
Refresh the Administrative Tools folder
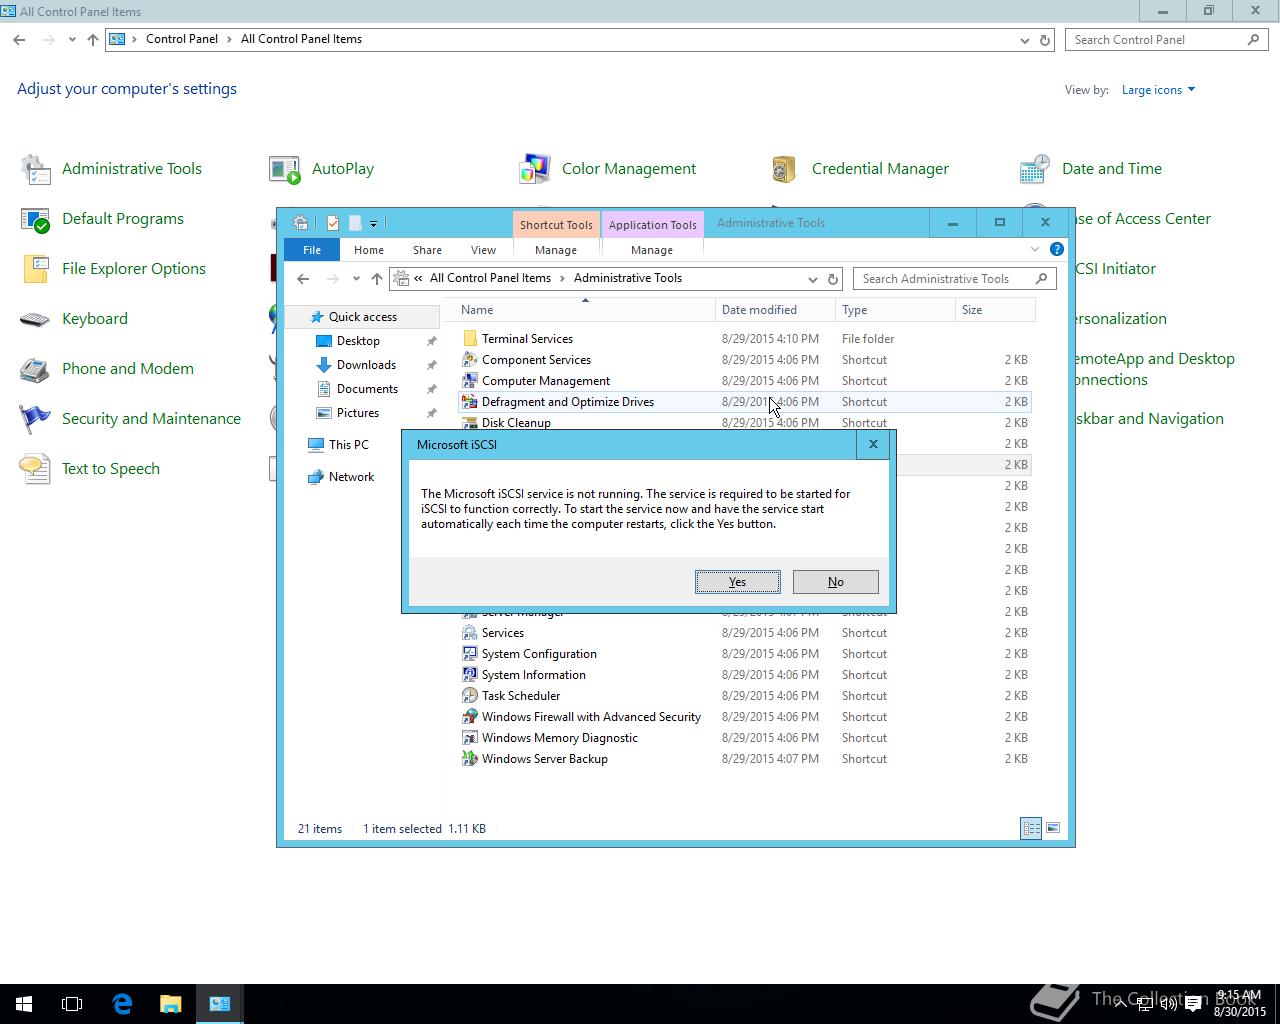click(x=832, y=279)
